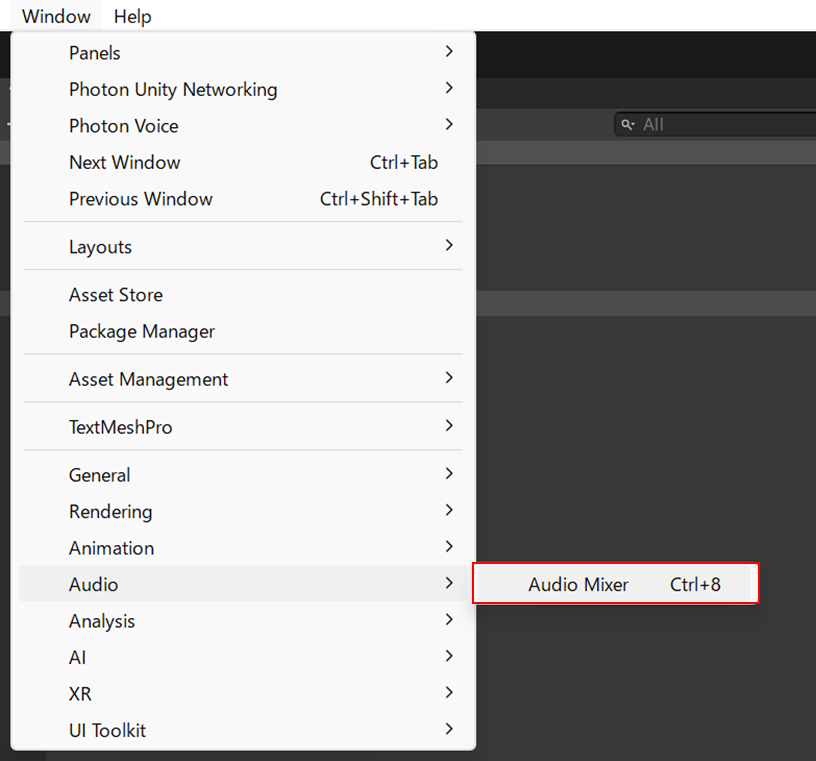Expand the General submenu

(243, 475)
